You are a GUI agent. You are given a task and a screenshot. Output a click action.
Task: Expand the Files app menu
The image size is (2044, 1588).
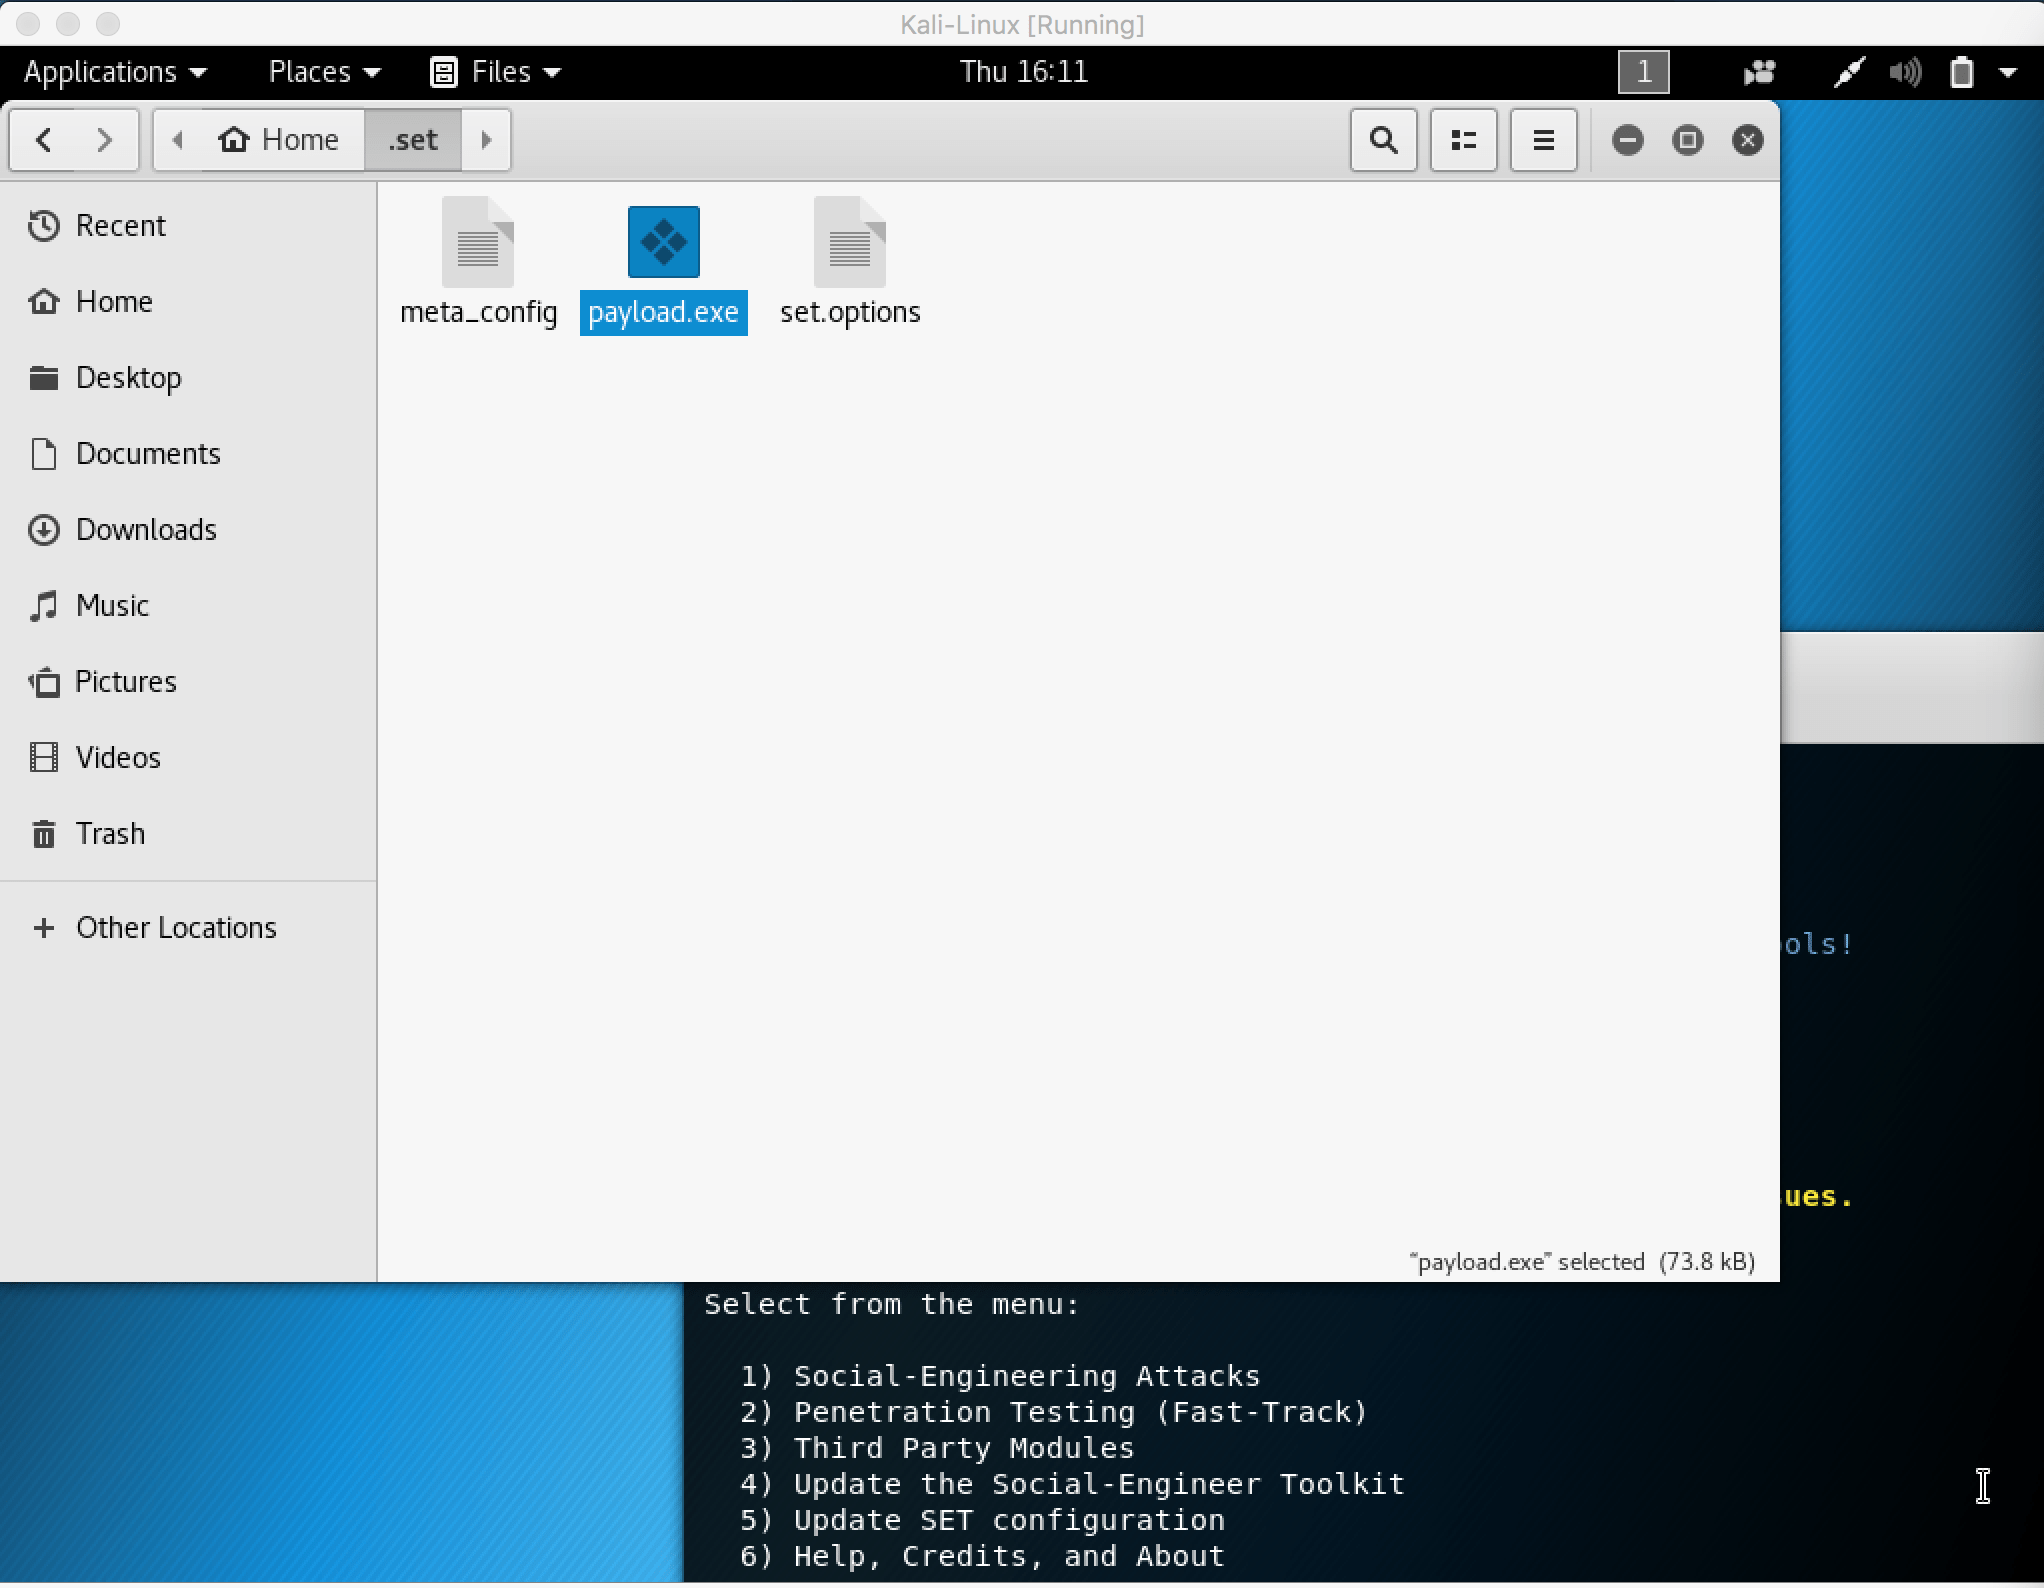pos(496,72)
